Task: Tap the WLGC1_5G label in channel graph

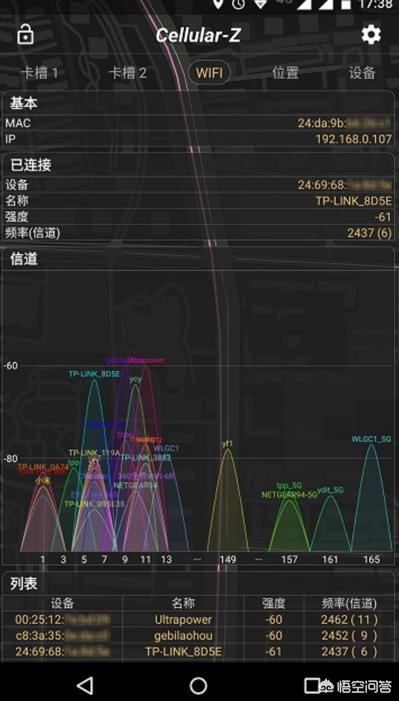Action: [x=371, y=439]
